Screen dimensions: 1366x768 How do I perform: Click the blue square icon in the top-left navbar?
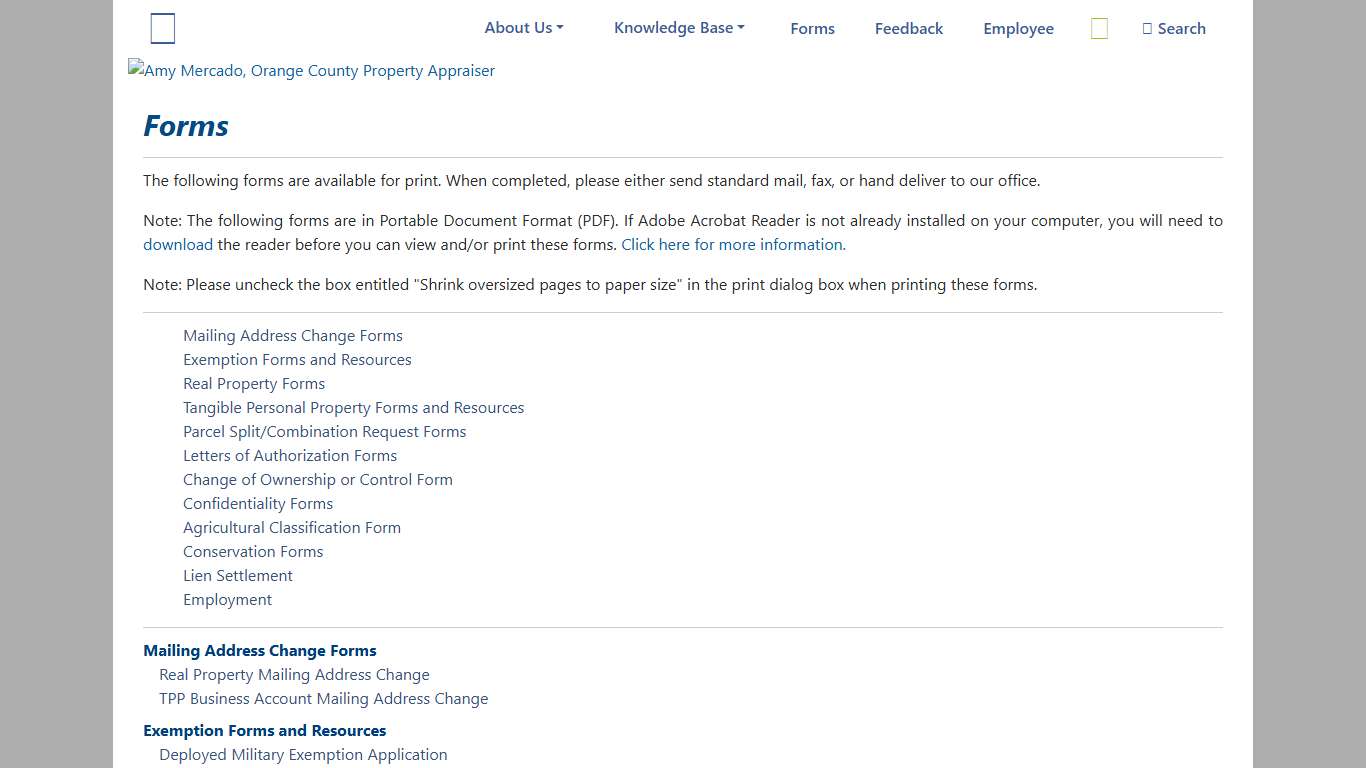coord(163,29)
